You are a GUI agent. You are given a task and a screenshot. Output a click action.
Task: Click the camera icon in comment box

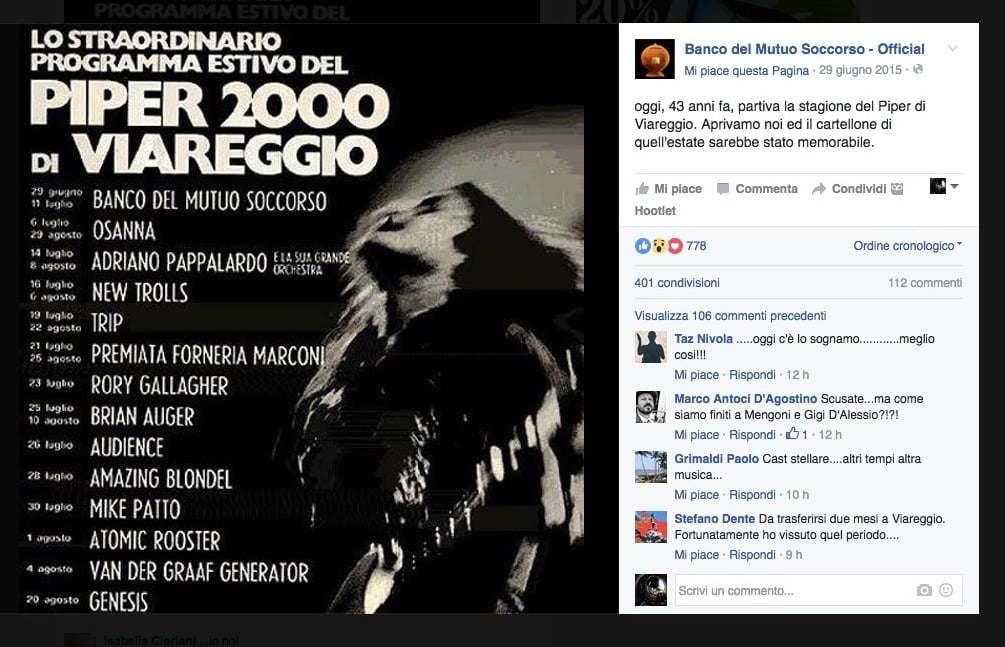pos(924,590)
